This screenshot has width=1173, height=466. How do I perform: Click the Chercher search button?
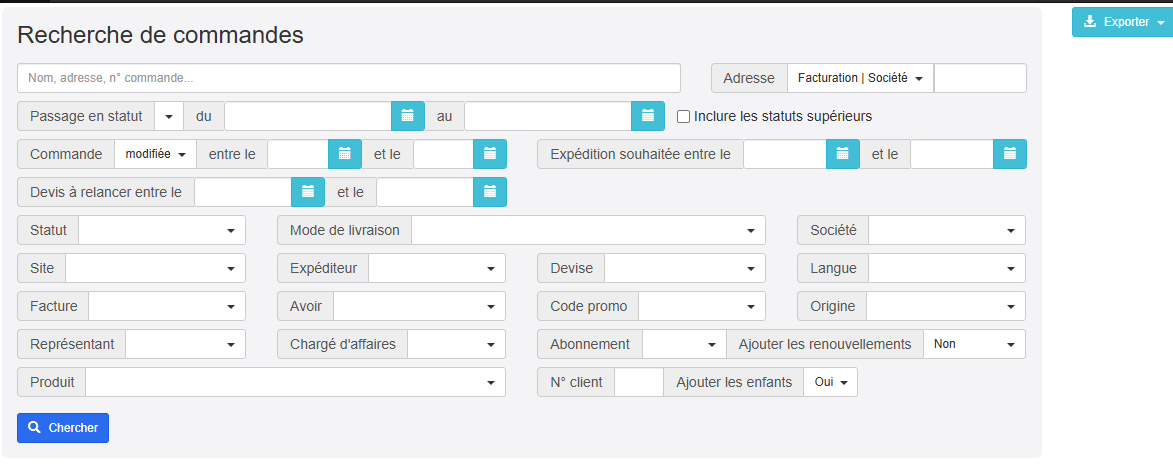point(63,428)
